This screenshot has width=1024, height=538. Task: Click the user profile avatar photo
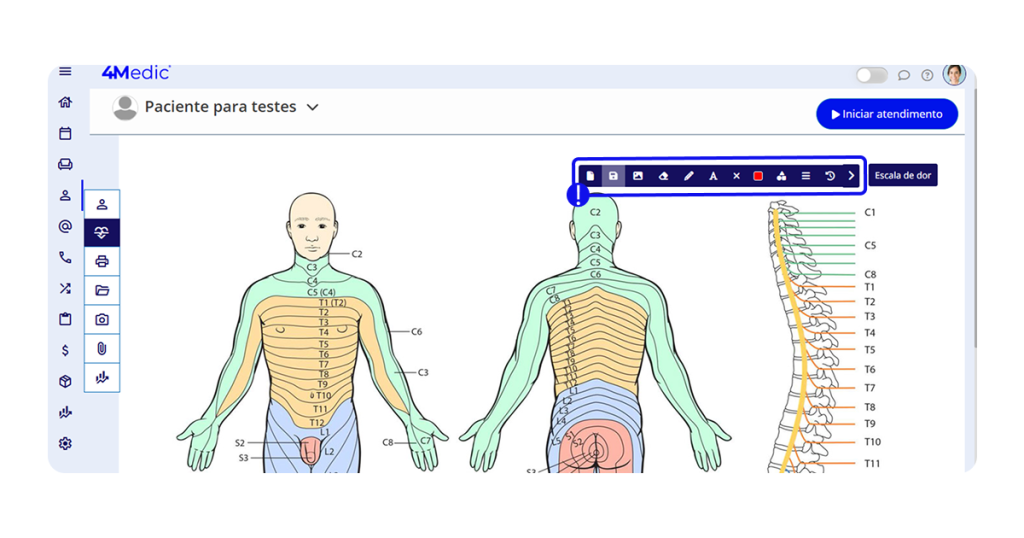tap(954, 75)
